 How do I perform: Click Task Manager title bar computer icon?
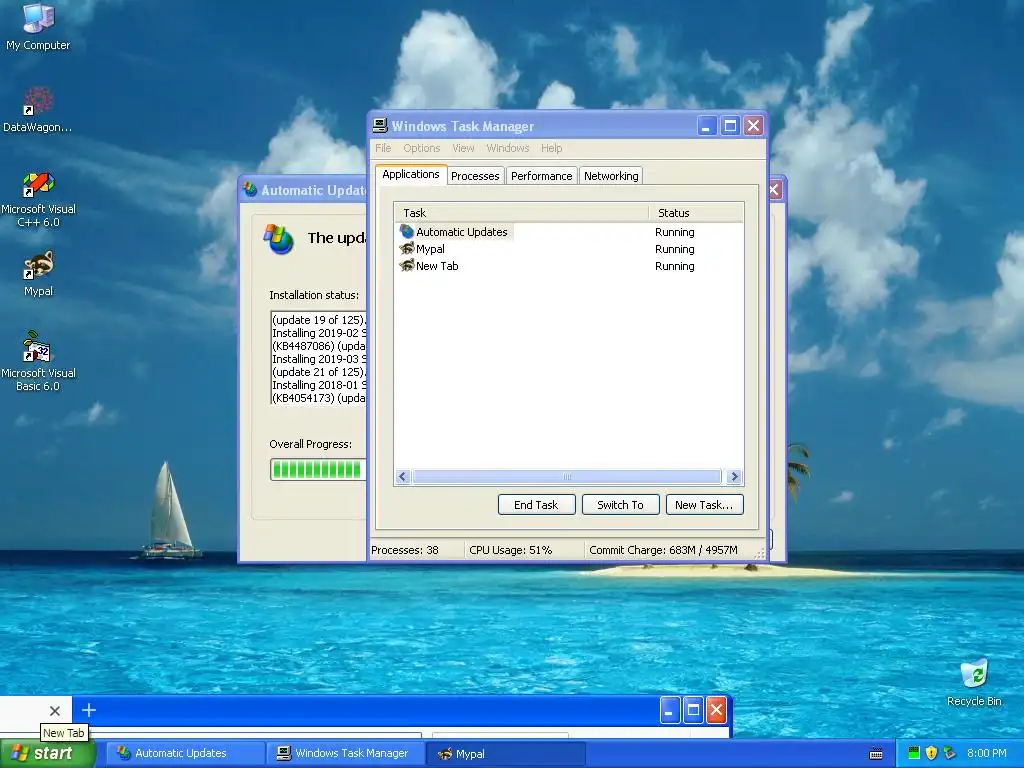pos(380,125)
